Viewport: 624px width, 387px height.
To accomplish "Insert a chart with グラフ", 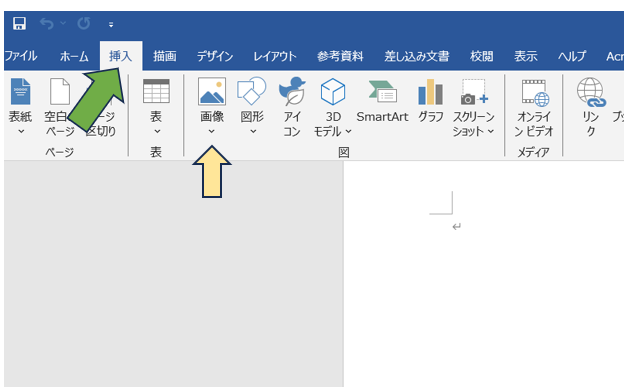I will [431, 101].
